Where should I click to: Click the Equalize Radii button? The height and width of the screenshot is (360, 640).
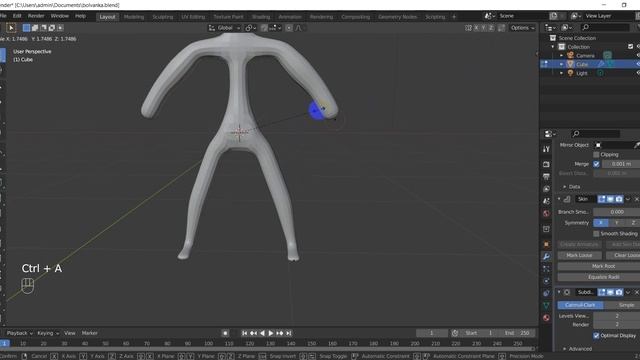pyautogui.click(x=599, y=277)
